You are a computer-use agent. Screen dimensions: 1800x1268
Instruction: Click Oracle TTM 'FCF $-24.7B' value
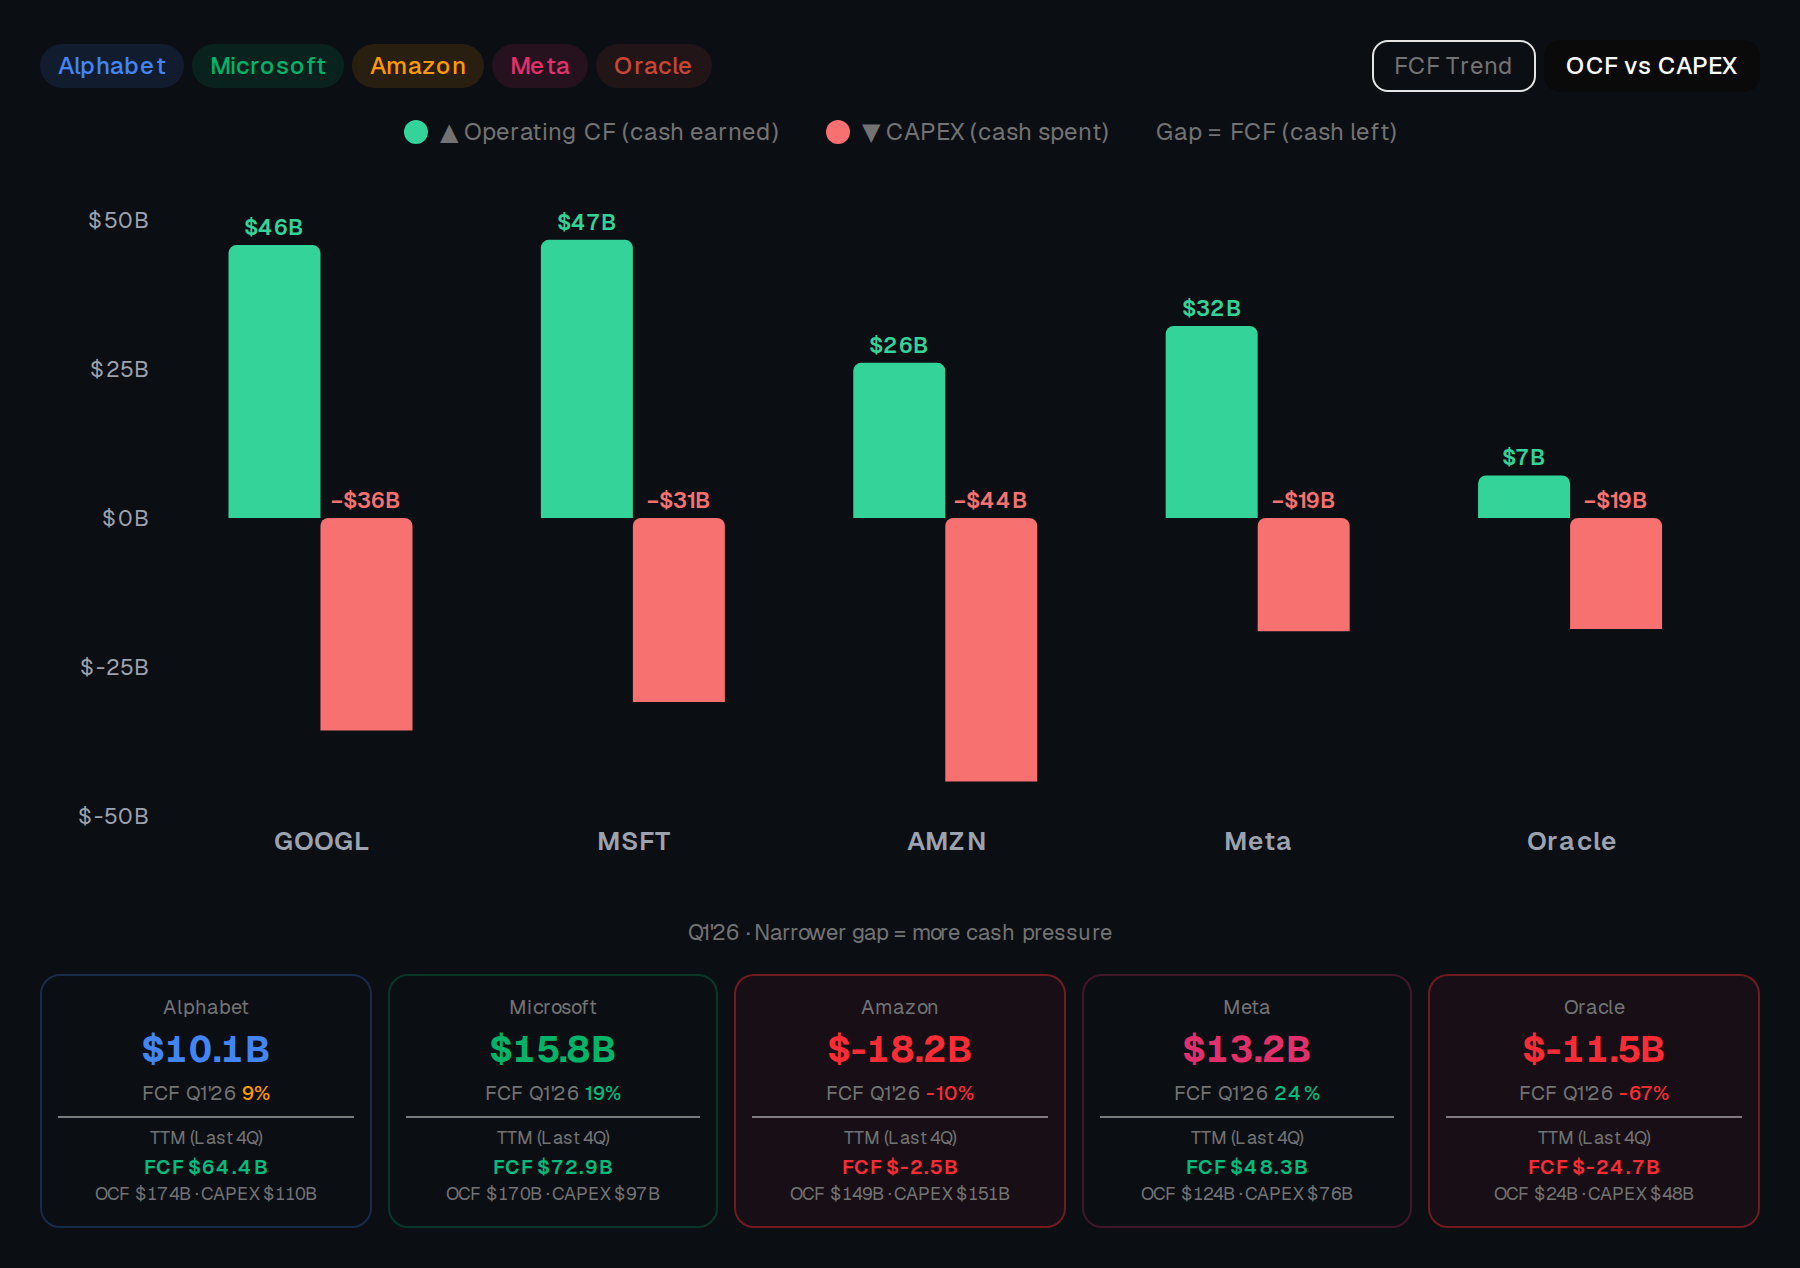tap(1594, 1167)
